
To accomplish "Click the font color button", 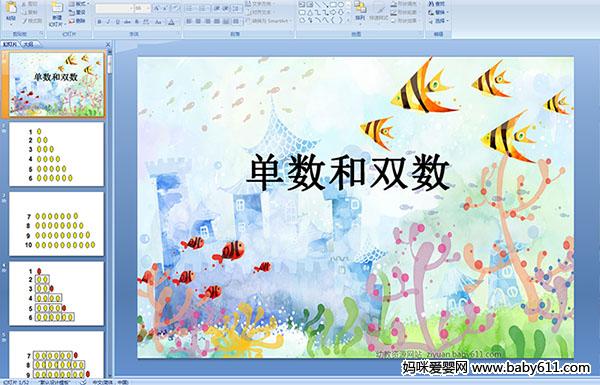I will coord(172,22).
